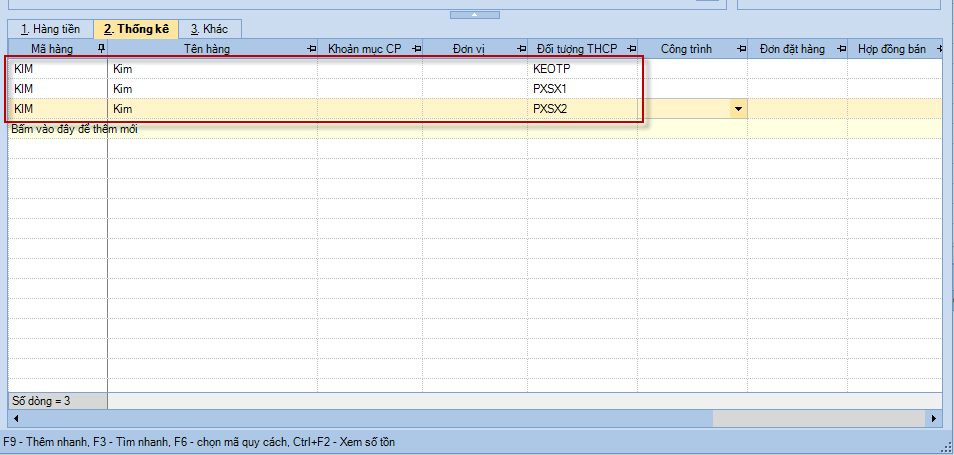Screen dimensions: 954x455
Task: Click horizontal scrollbar left arrow
Action: point(15,419)
